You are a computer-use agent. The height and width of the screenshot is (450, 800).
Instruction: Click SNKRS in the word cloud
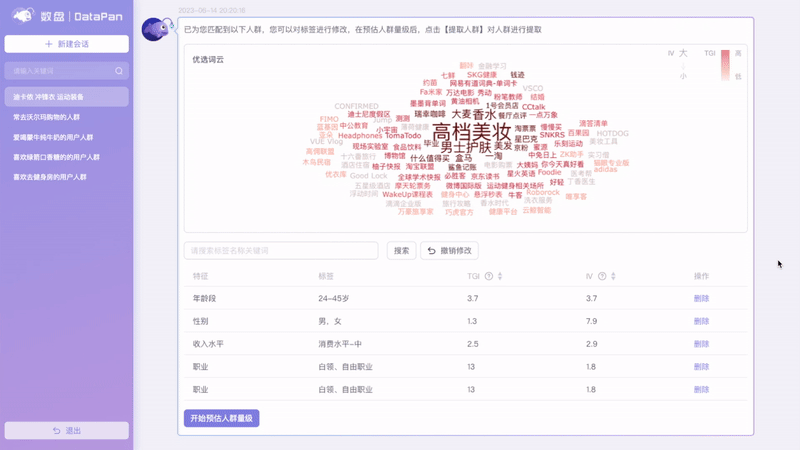pos(552,135)
